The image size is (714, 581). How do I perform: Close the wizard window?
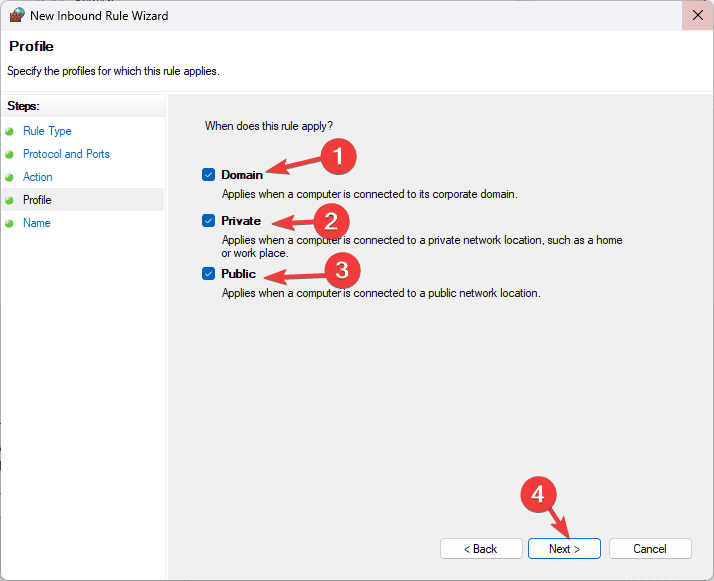696,15
